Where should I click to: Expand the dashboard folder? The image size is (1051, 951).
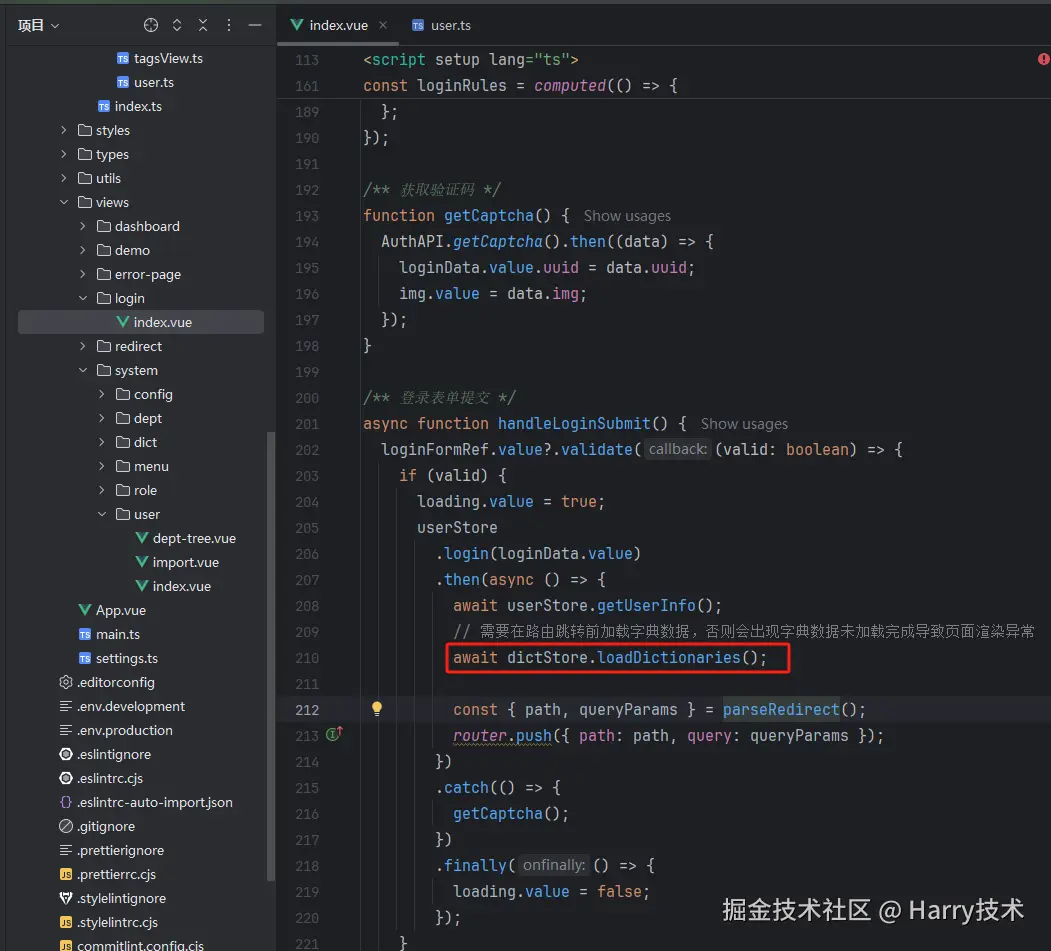click(x=82, y=226)
